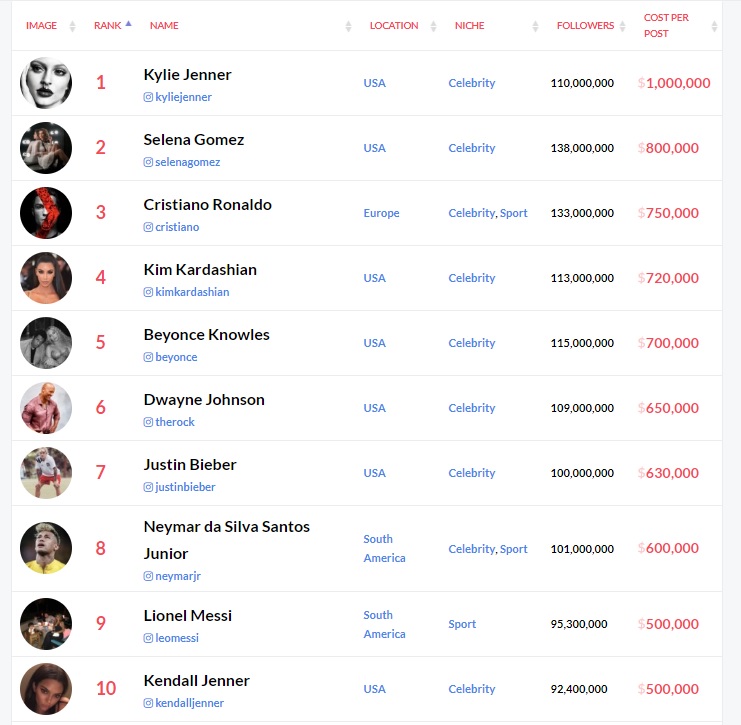741x725 pixels.
Task: Open the cristiano Instagram handle link
Action: [177, 227]
